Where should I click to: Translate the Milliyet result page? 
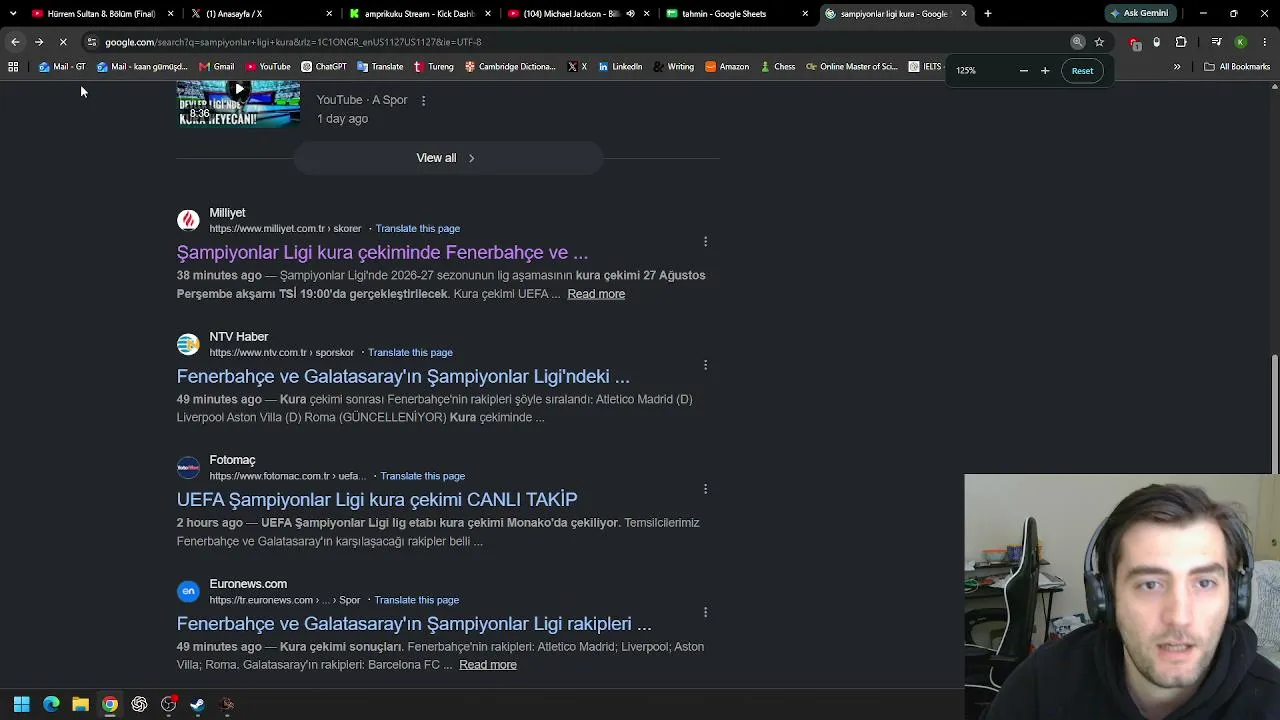click(418, 229)
